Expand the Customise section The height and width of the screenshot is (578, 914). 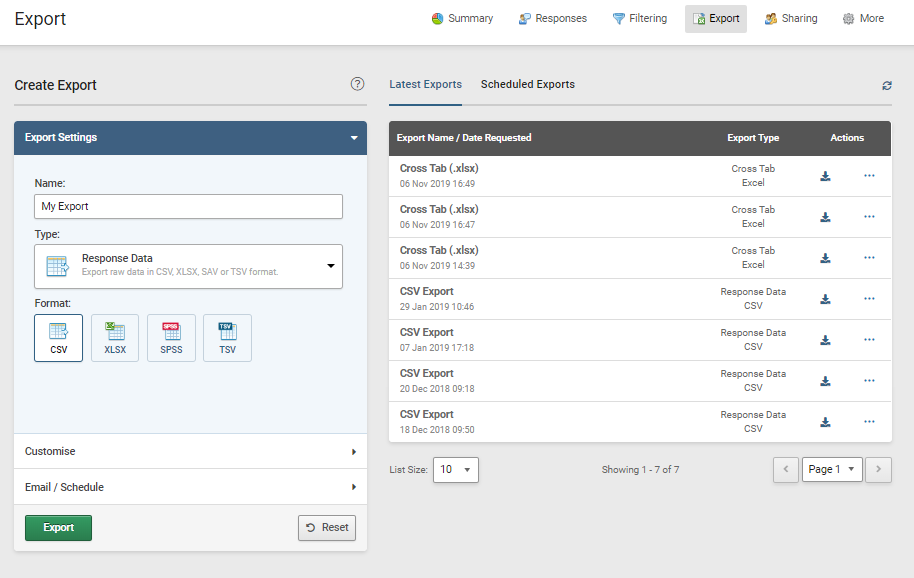tap(188, 451)
